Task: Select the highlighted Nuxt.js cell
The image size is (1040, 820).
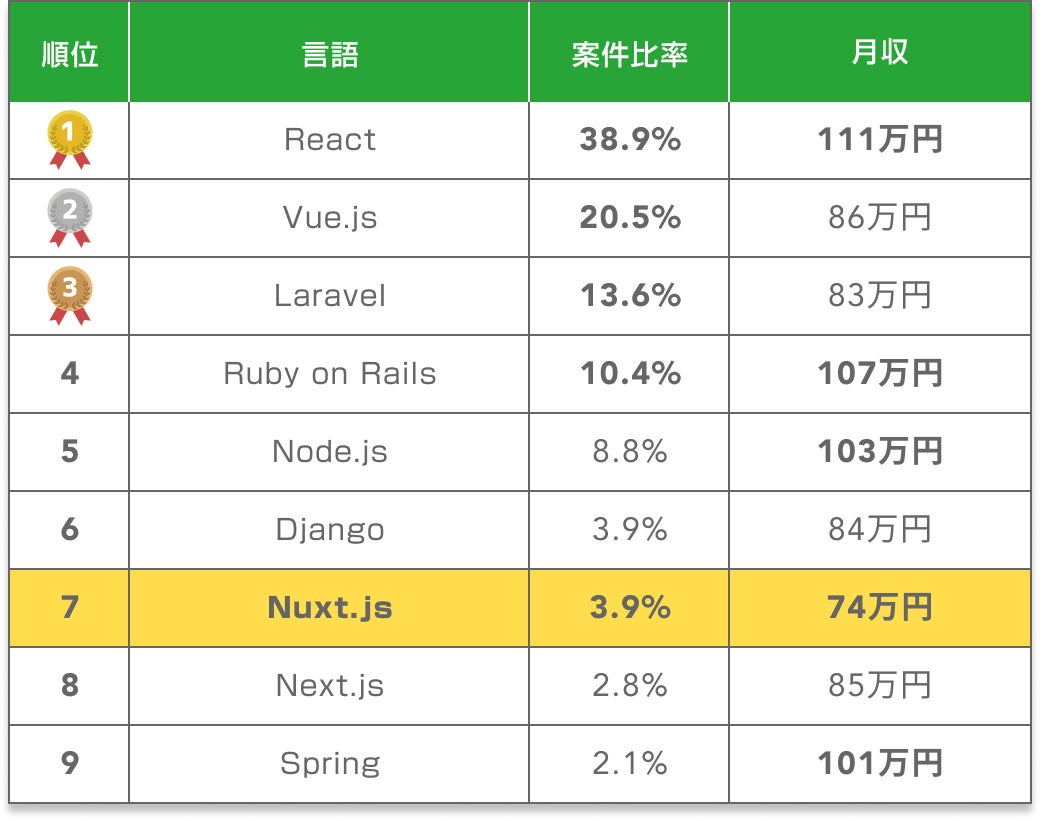Action: tap(330, 608)
